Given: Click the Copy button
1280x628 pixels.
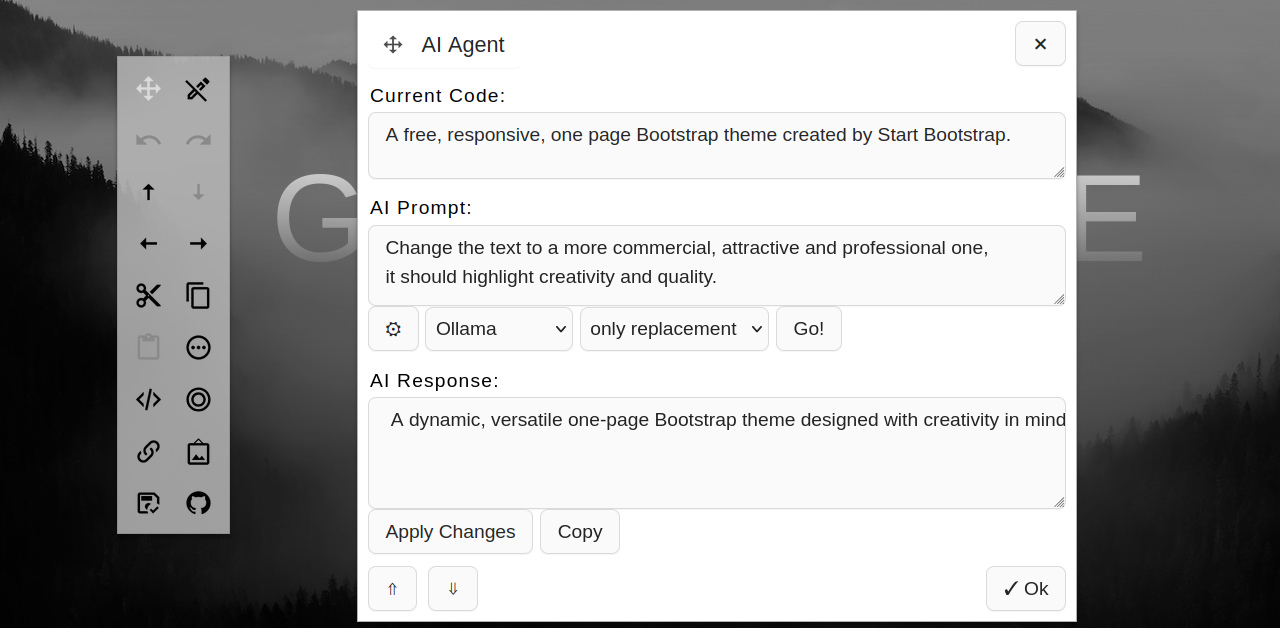Looking at the screenshot, I should pos(580,532).
